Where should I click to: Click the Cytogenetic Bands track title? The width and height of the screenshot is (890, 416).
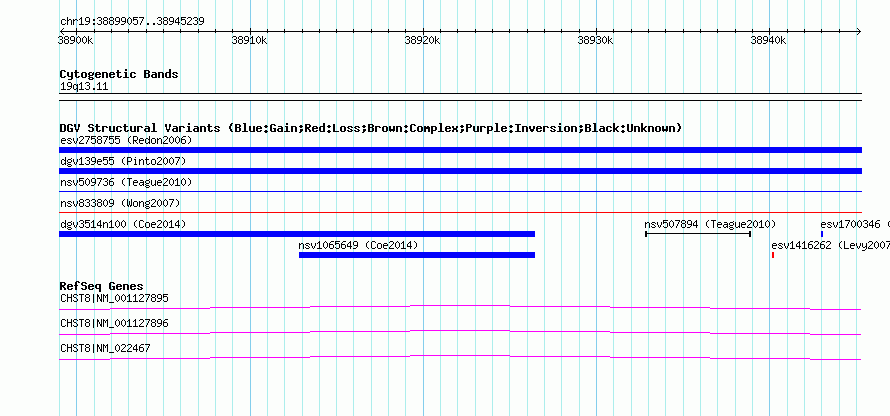(119, 74)
